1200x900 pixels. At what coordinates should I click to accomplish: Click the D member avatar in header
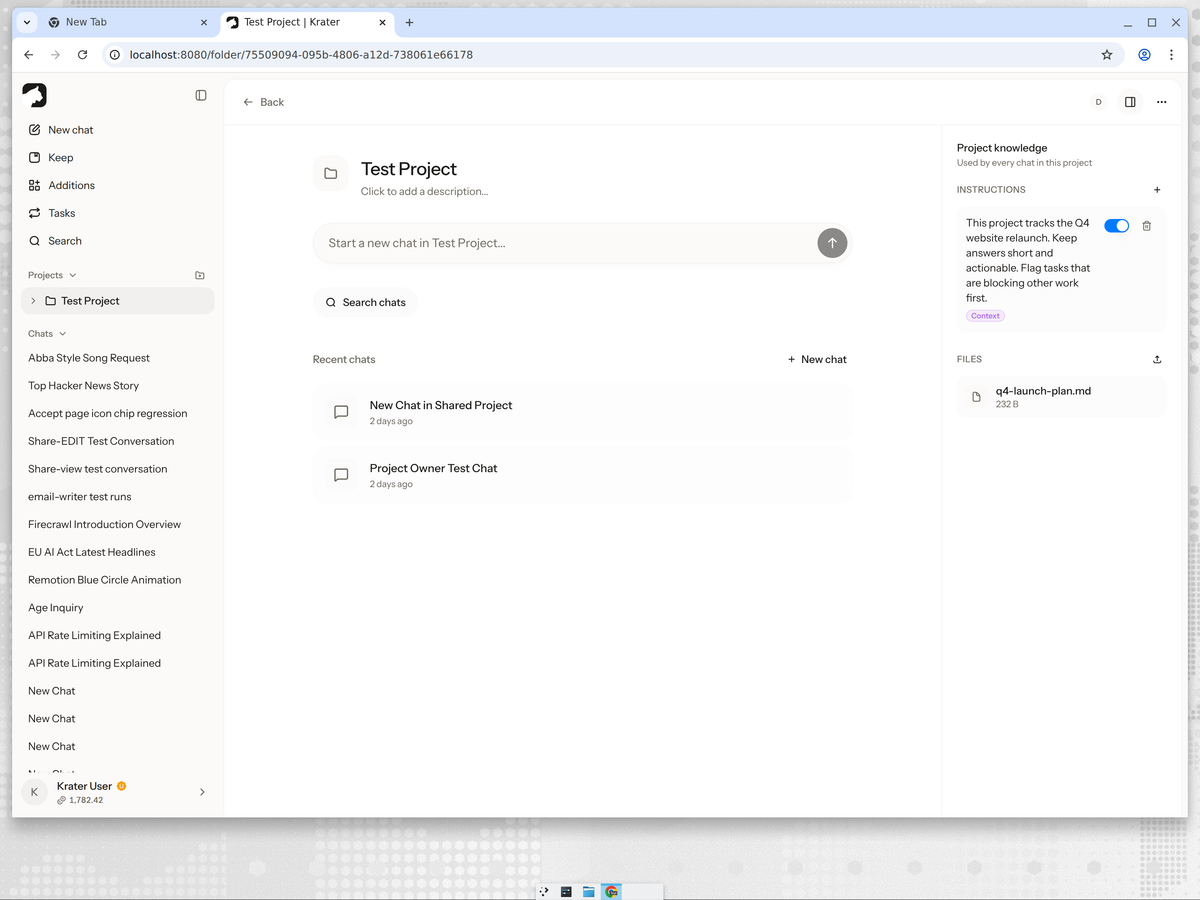1098,102
